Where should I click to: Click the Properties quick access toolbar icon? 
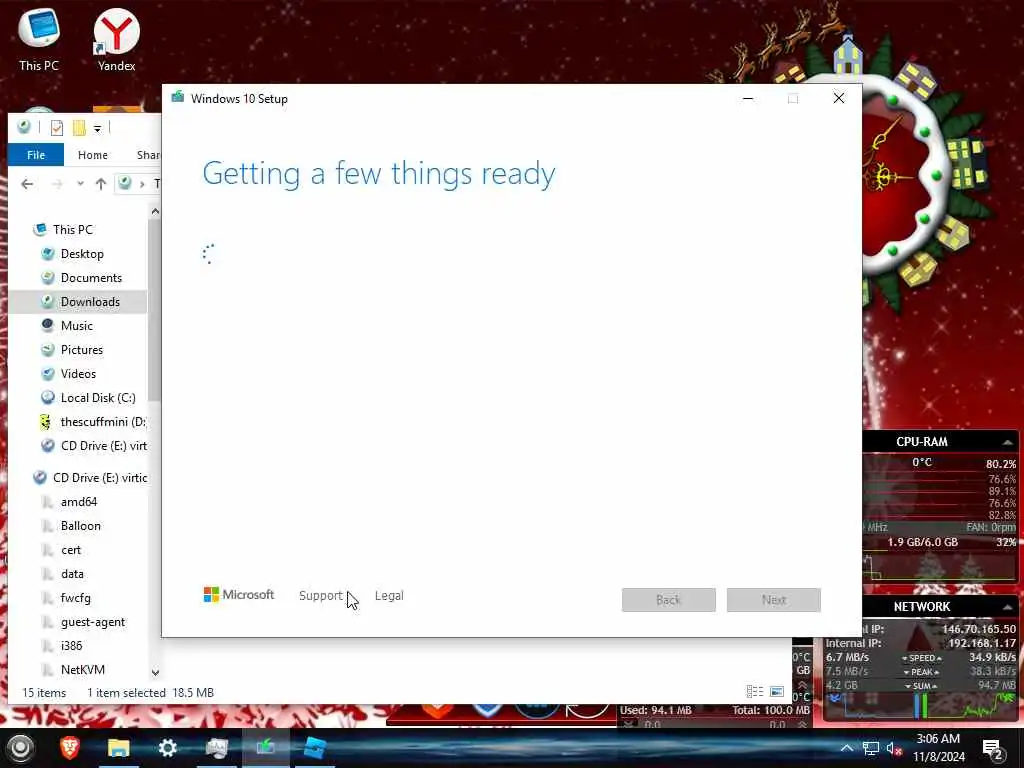(x=57, y=127)
